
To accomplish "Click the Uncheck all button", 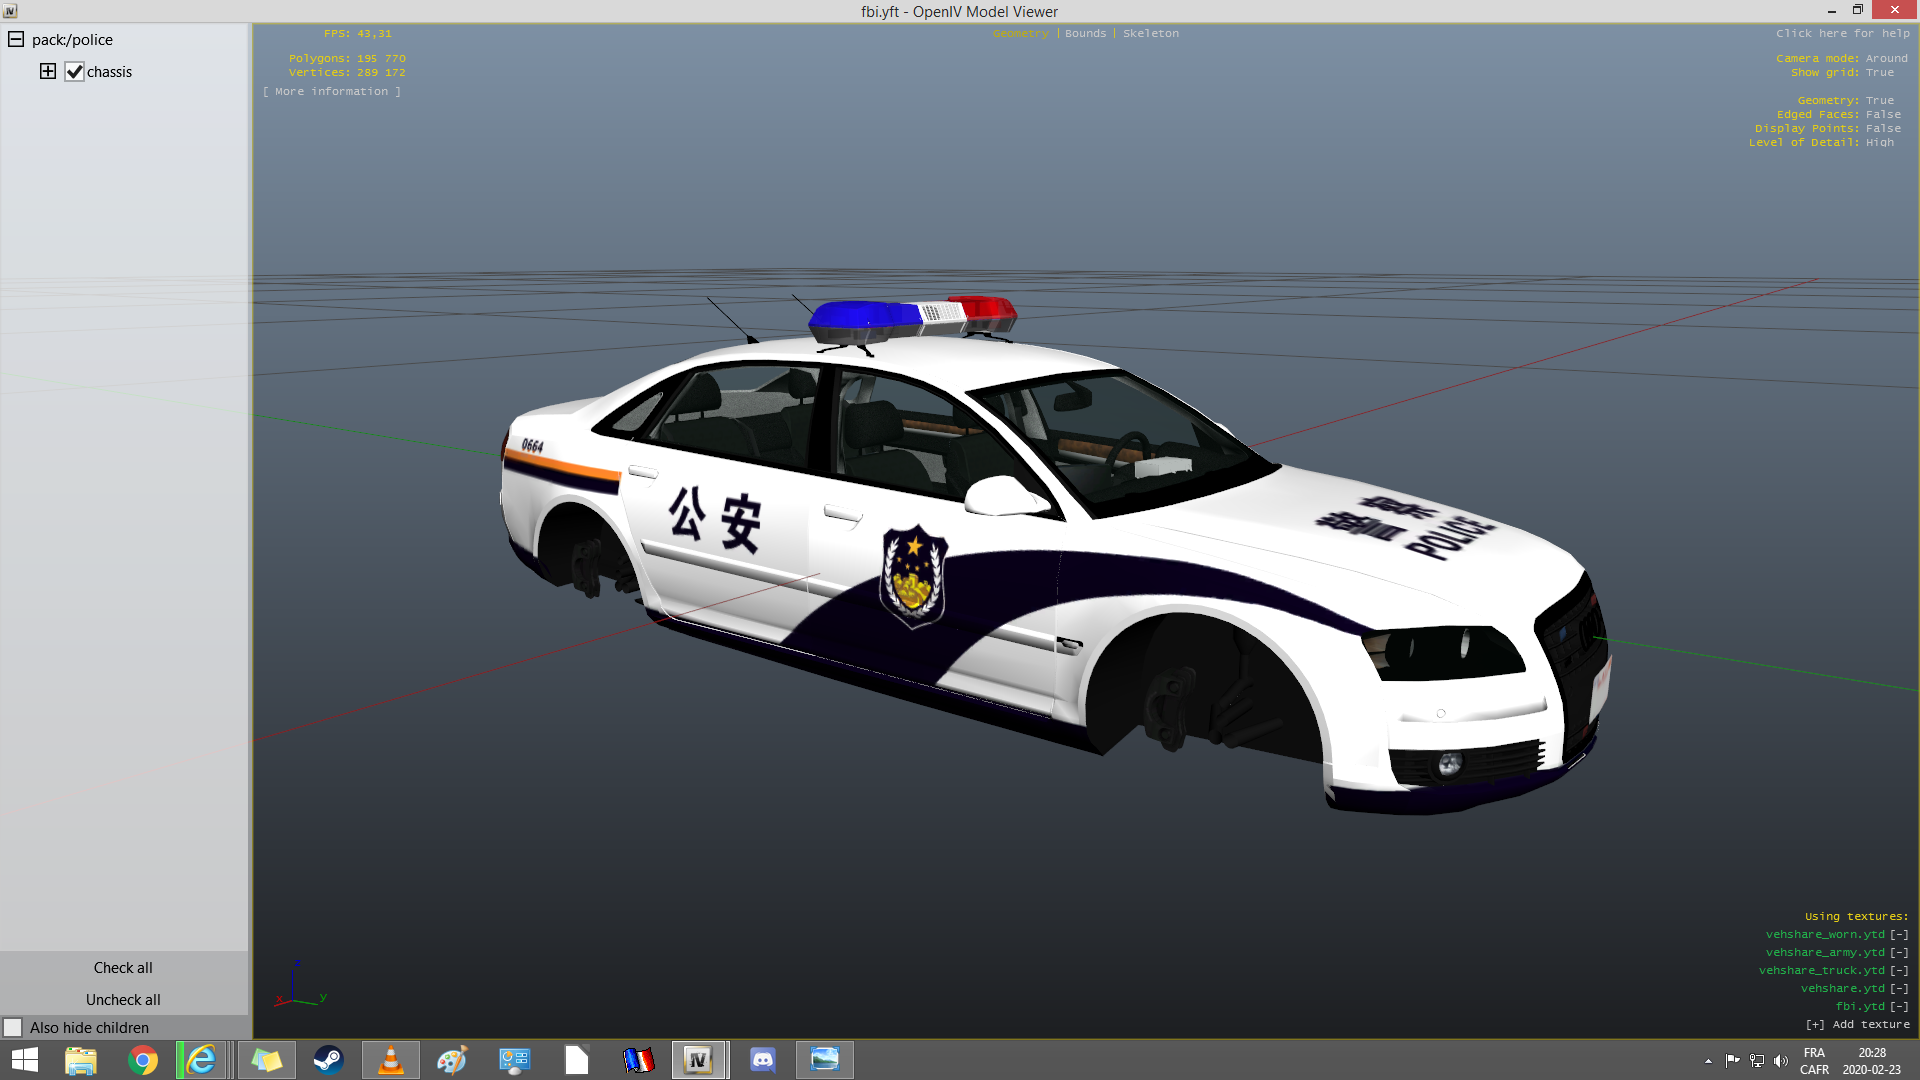I will click(x=123, y=1000).
